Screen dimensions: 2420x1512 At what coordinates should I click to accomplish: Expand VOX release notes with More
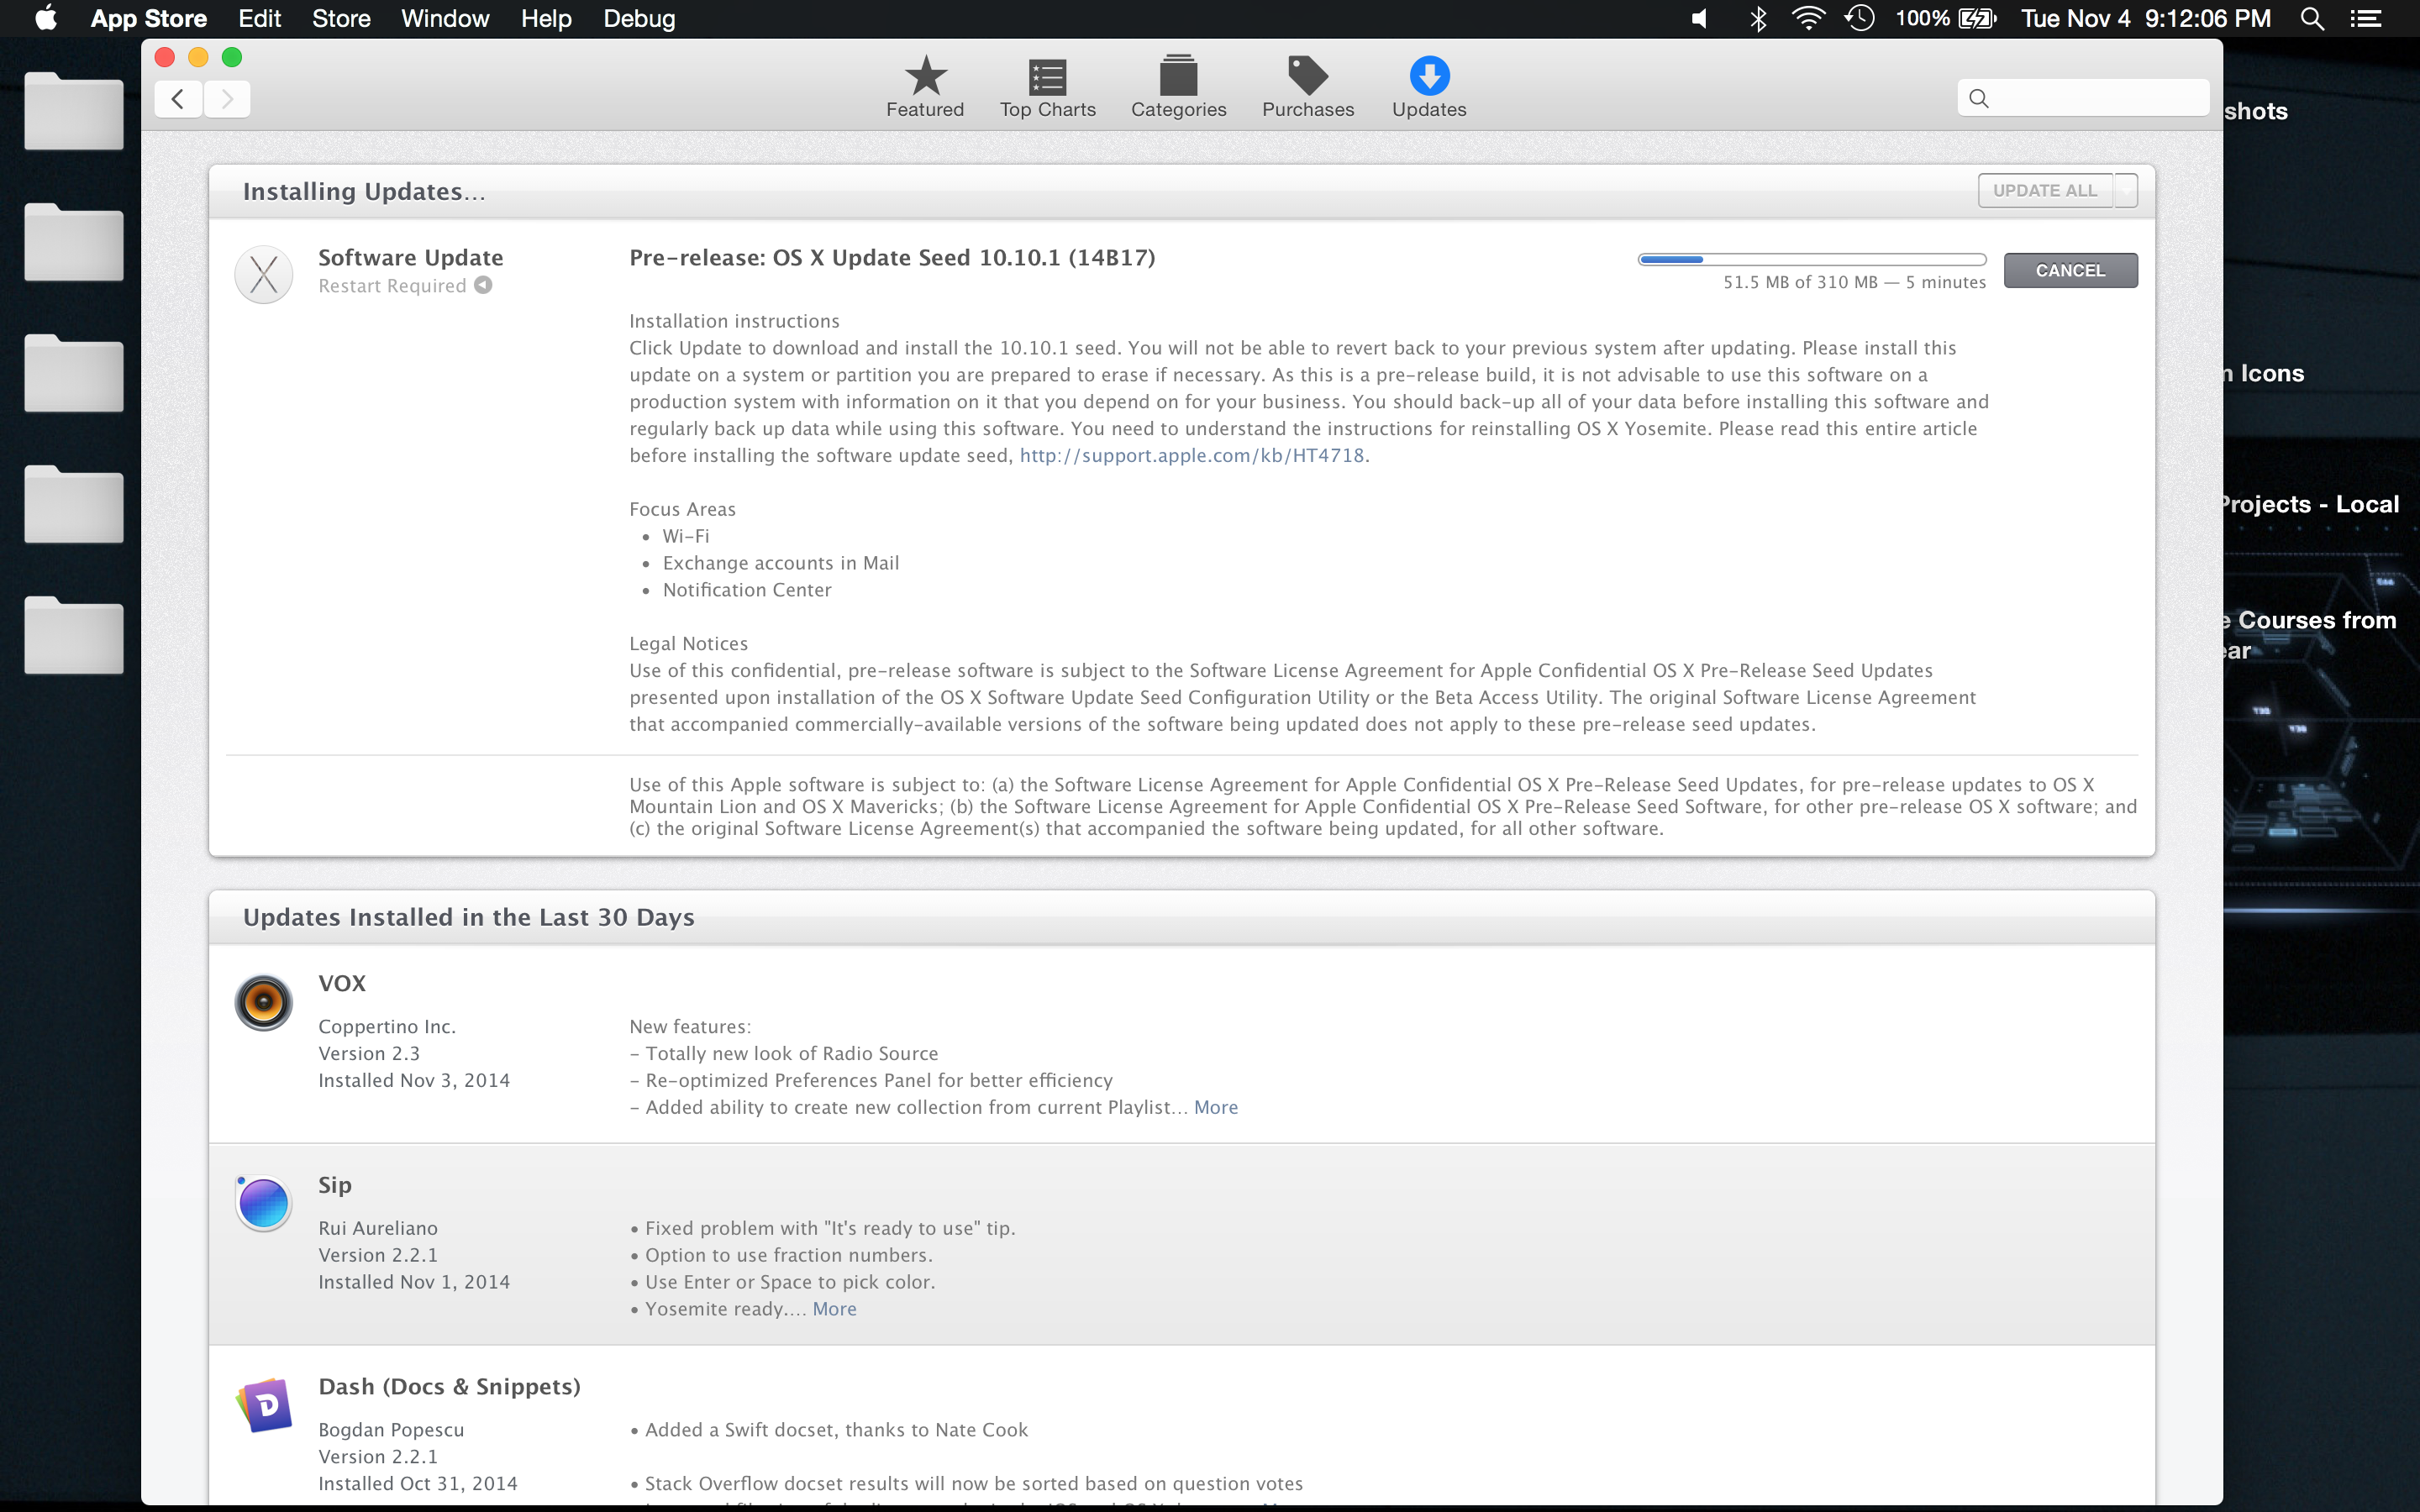1215,1107
